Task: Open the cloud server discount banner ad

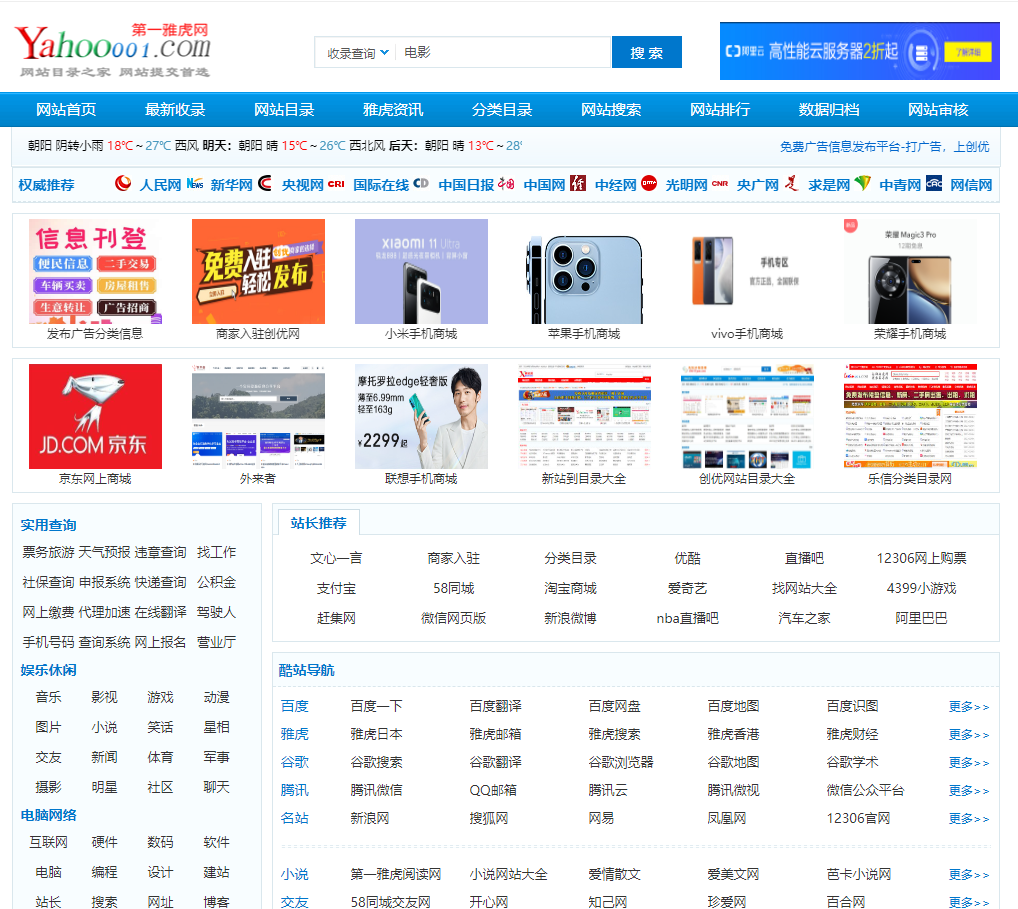Action: [860, 51]
